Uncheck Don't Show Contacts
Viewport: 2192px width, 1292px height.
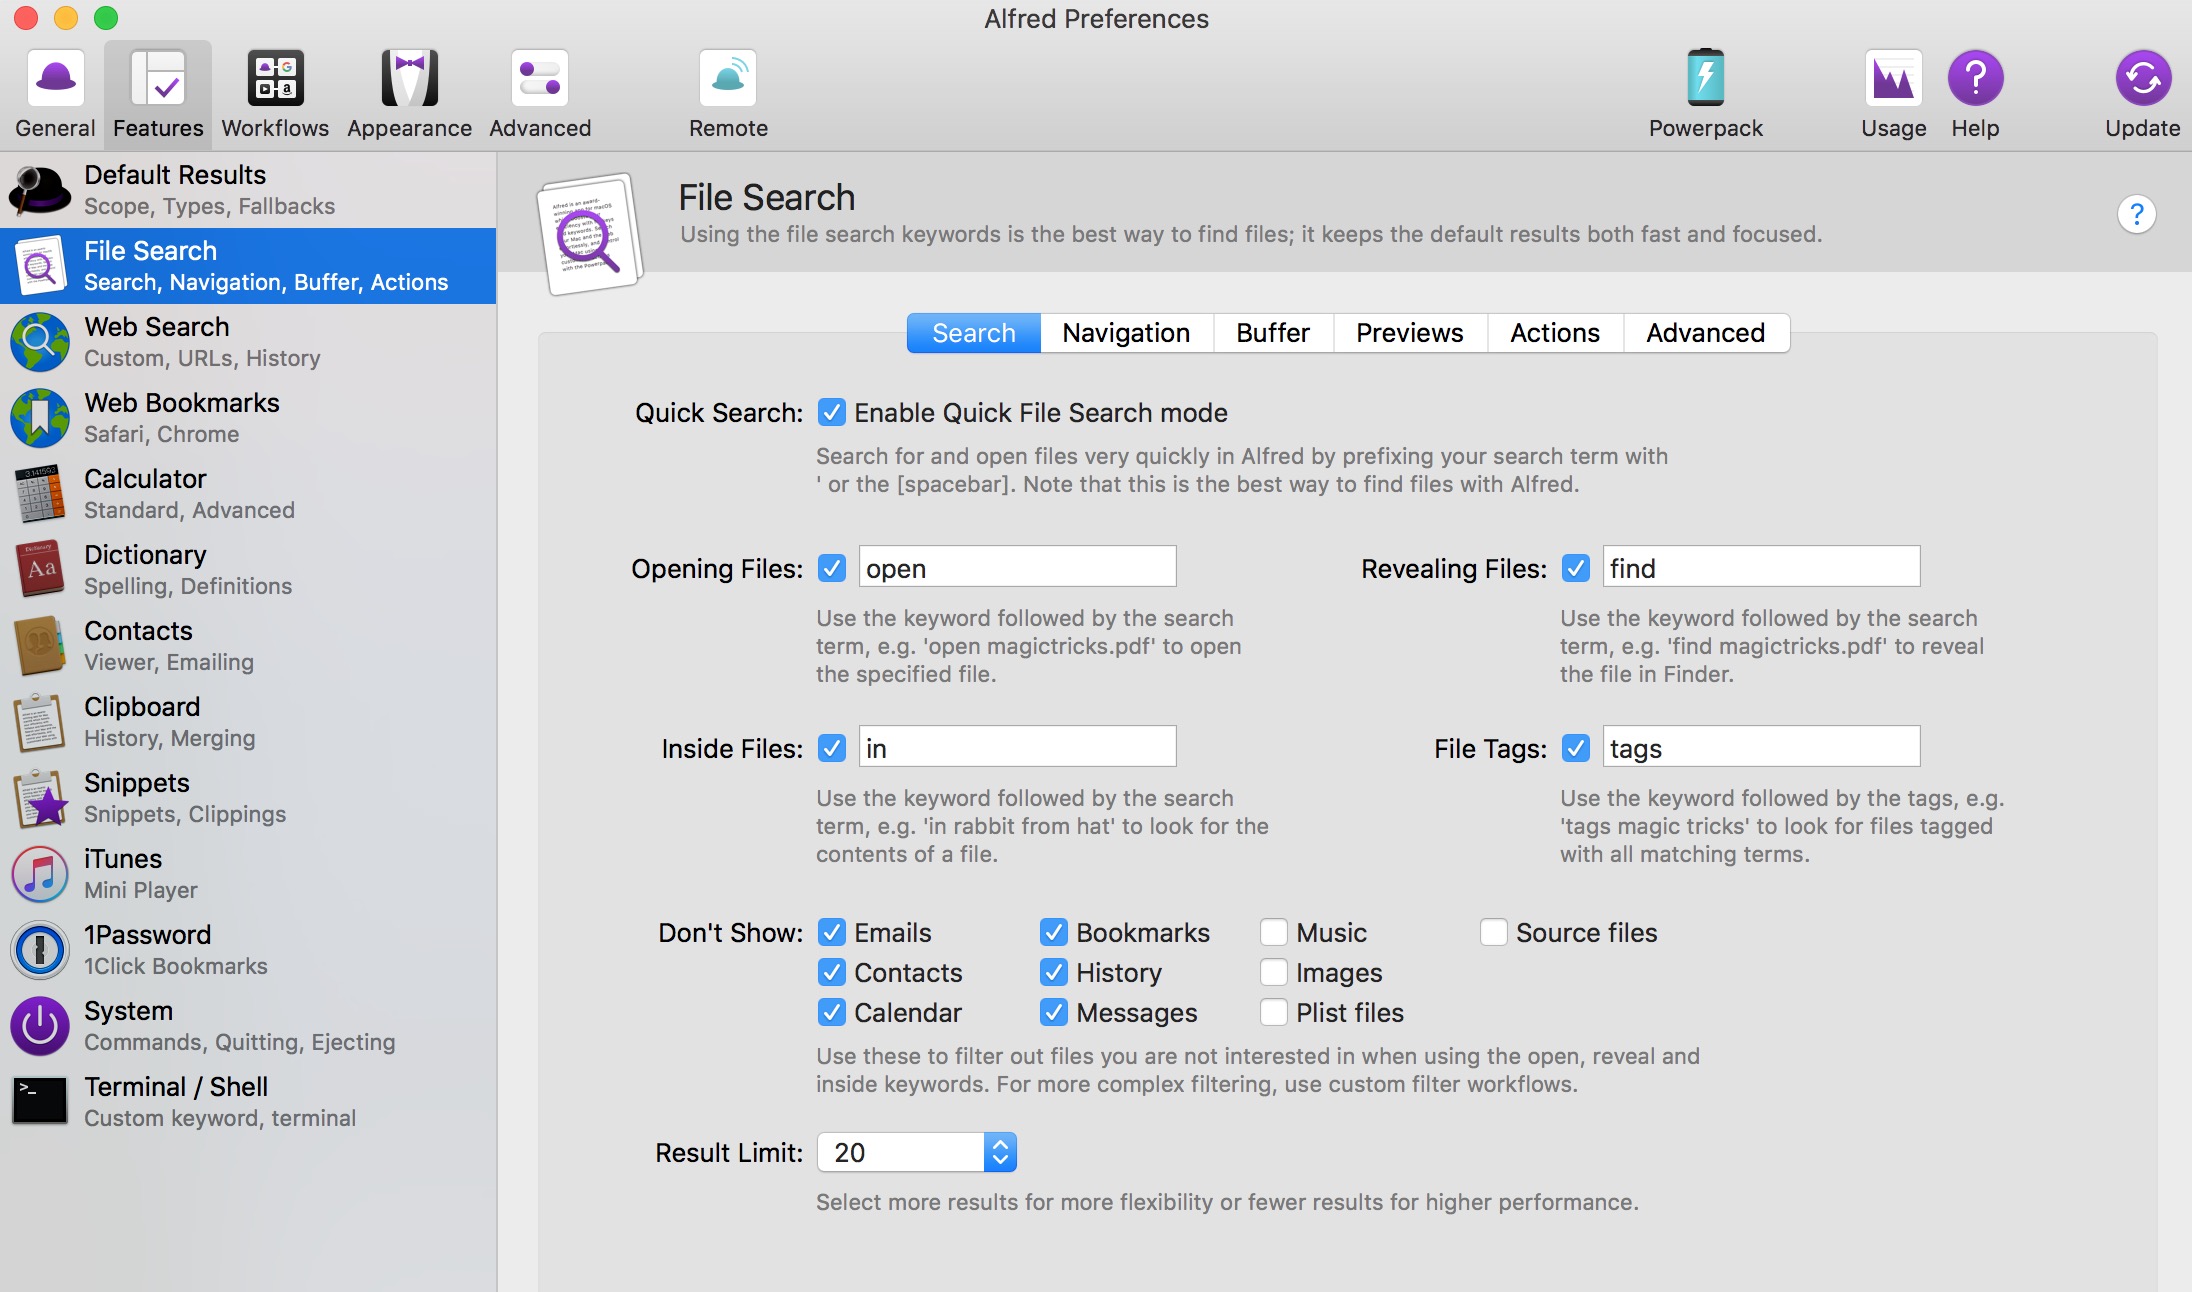[831, 972]
